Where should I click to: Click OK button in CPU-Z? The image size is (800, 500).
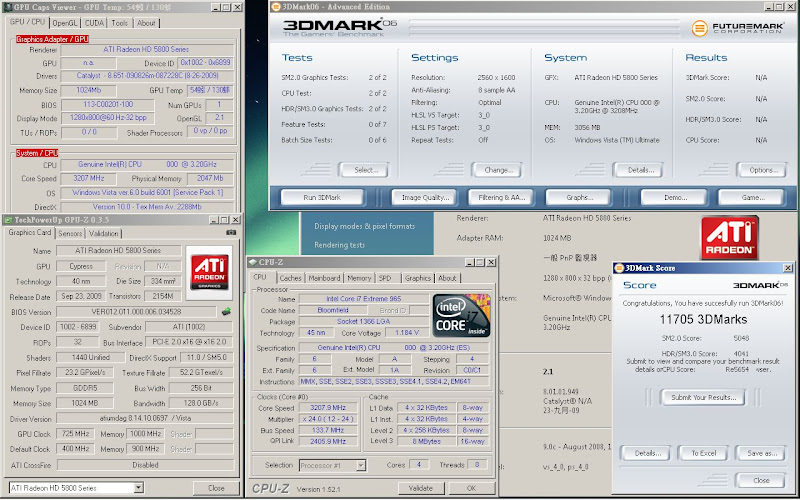click(471, 488)
